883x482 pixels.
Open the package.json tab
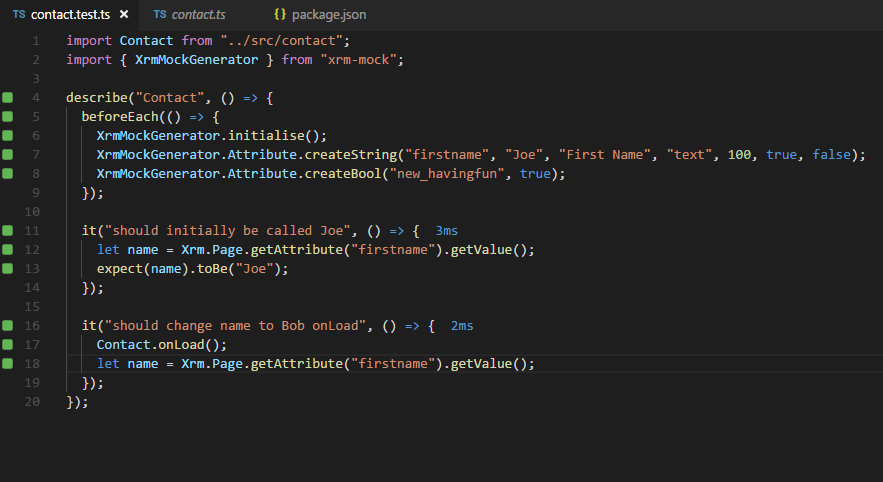320,15
